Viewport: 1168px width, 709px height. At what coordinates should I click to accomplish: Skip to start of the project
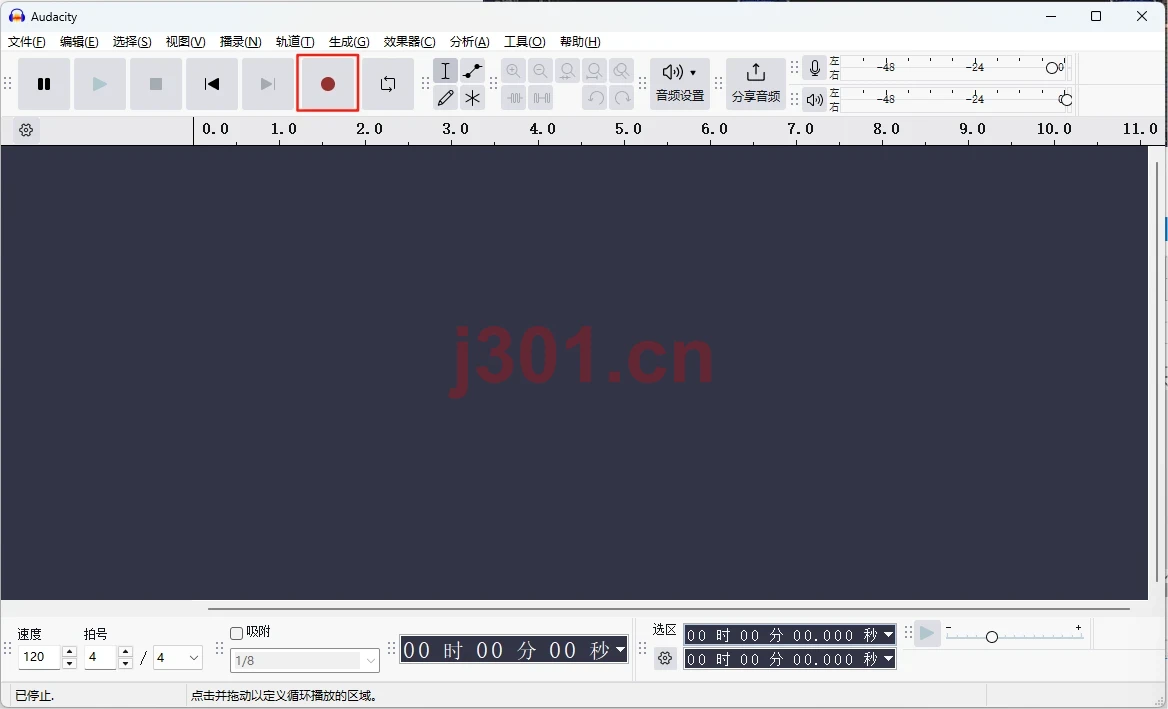[x=212, y=84]
